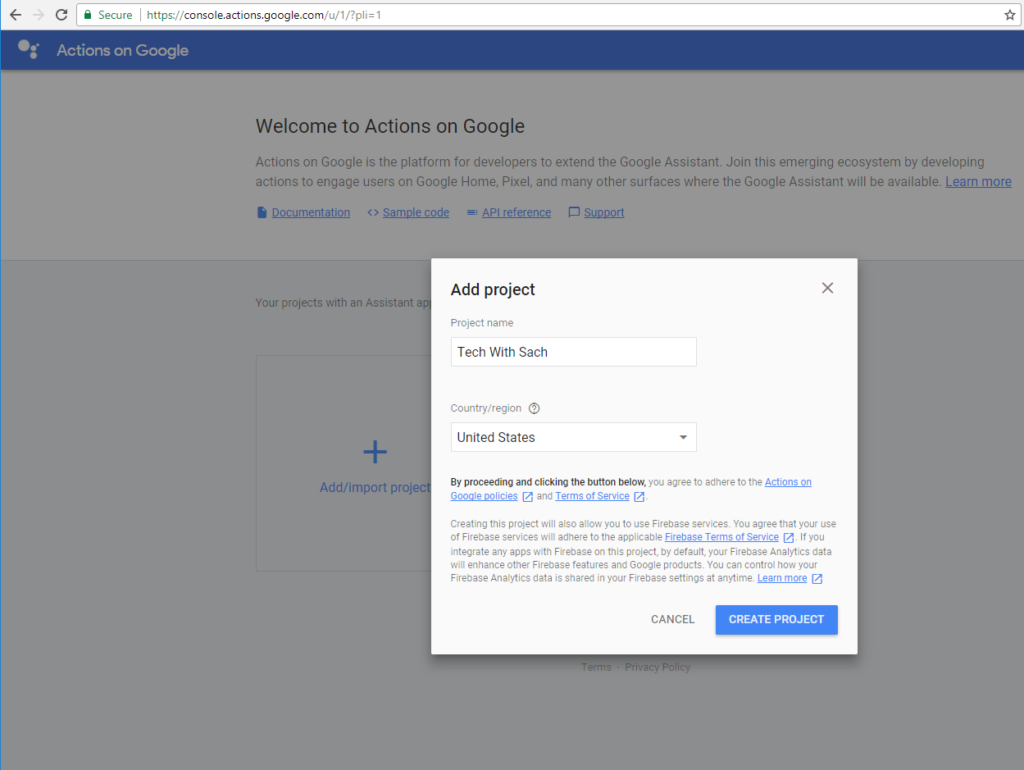This screenshot has height=770, width=1024.
Task: Click the dropdown arrow in the Country/region field
Action: (x=683, y=437)
